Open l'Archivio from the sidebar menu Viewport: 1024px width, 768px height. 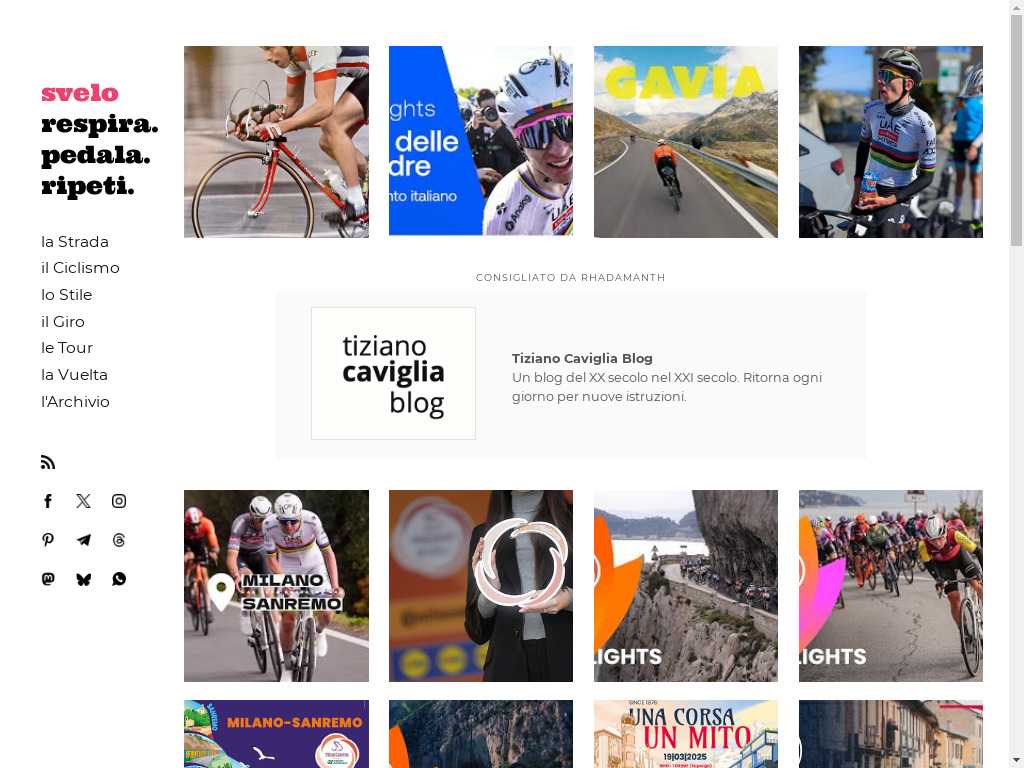tap(75, 402)
